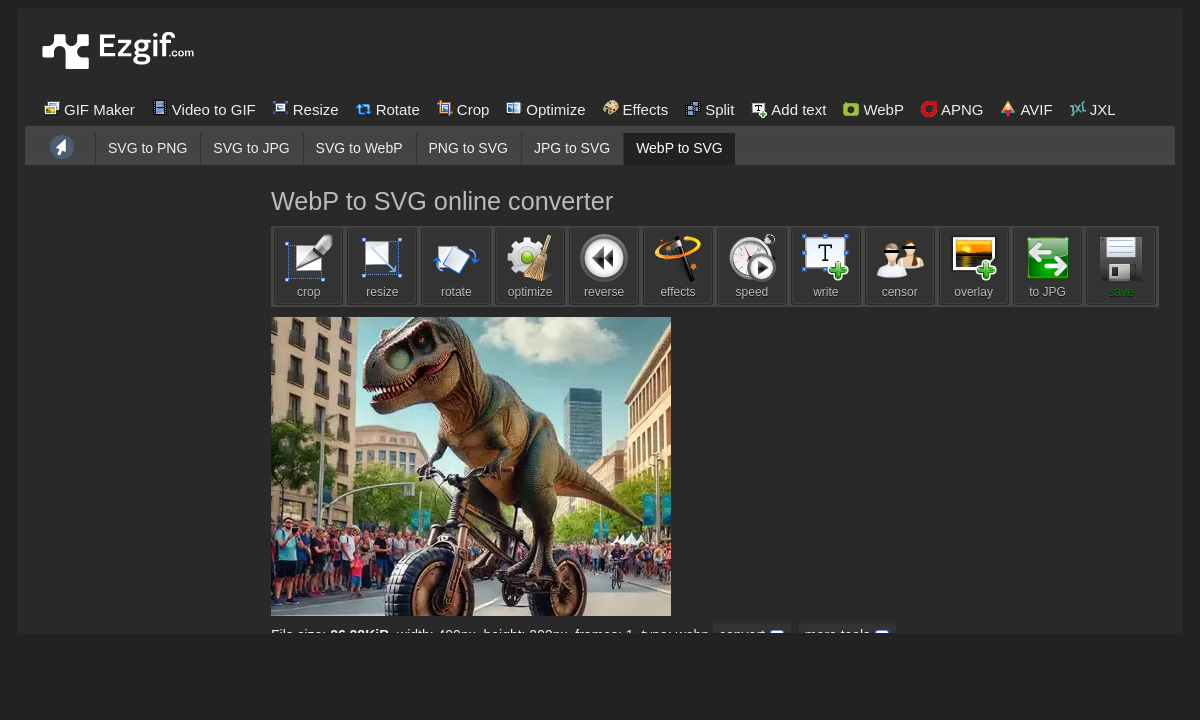
Task: Select the optimize tool
Action: (530, 266)
